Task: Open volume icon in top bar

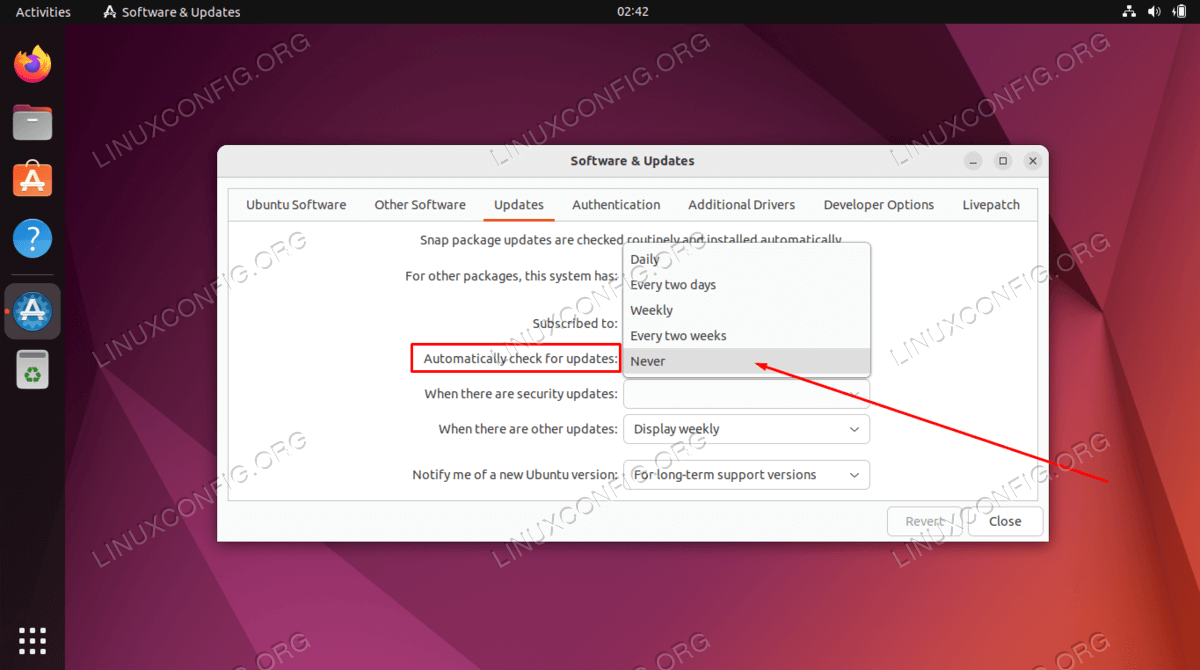Action: (1153, 12)
